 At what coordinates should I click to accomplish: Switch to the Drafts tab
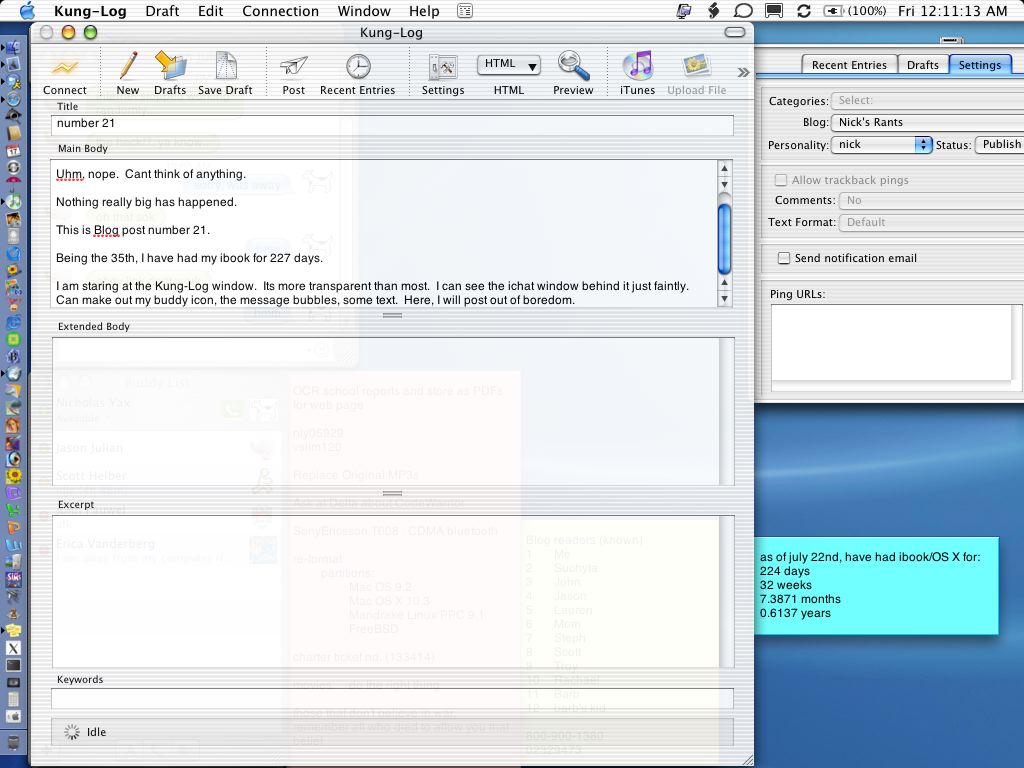click(x=922, y=65)
